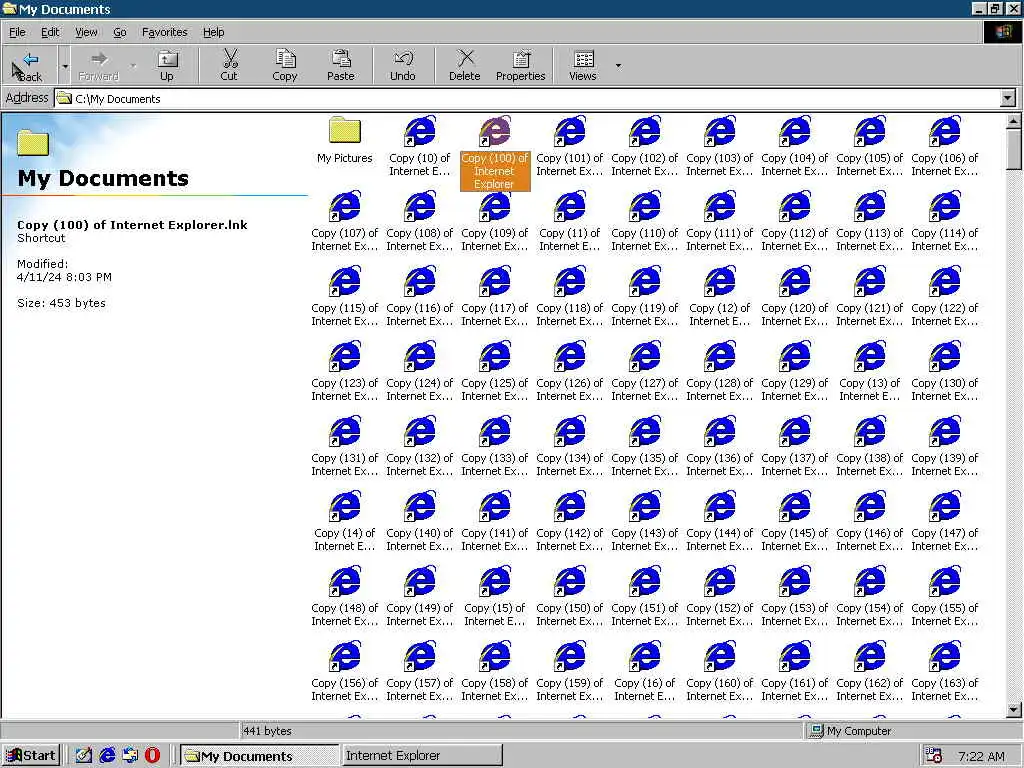Select Copy (16) of Internet Explorer shortcut

645,672
